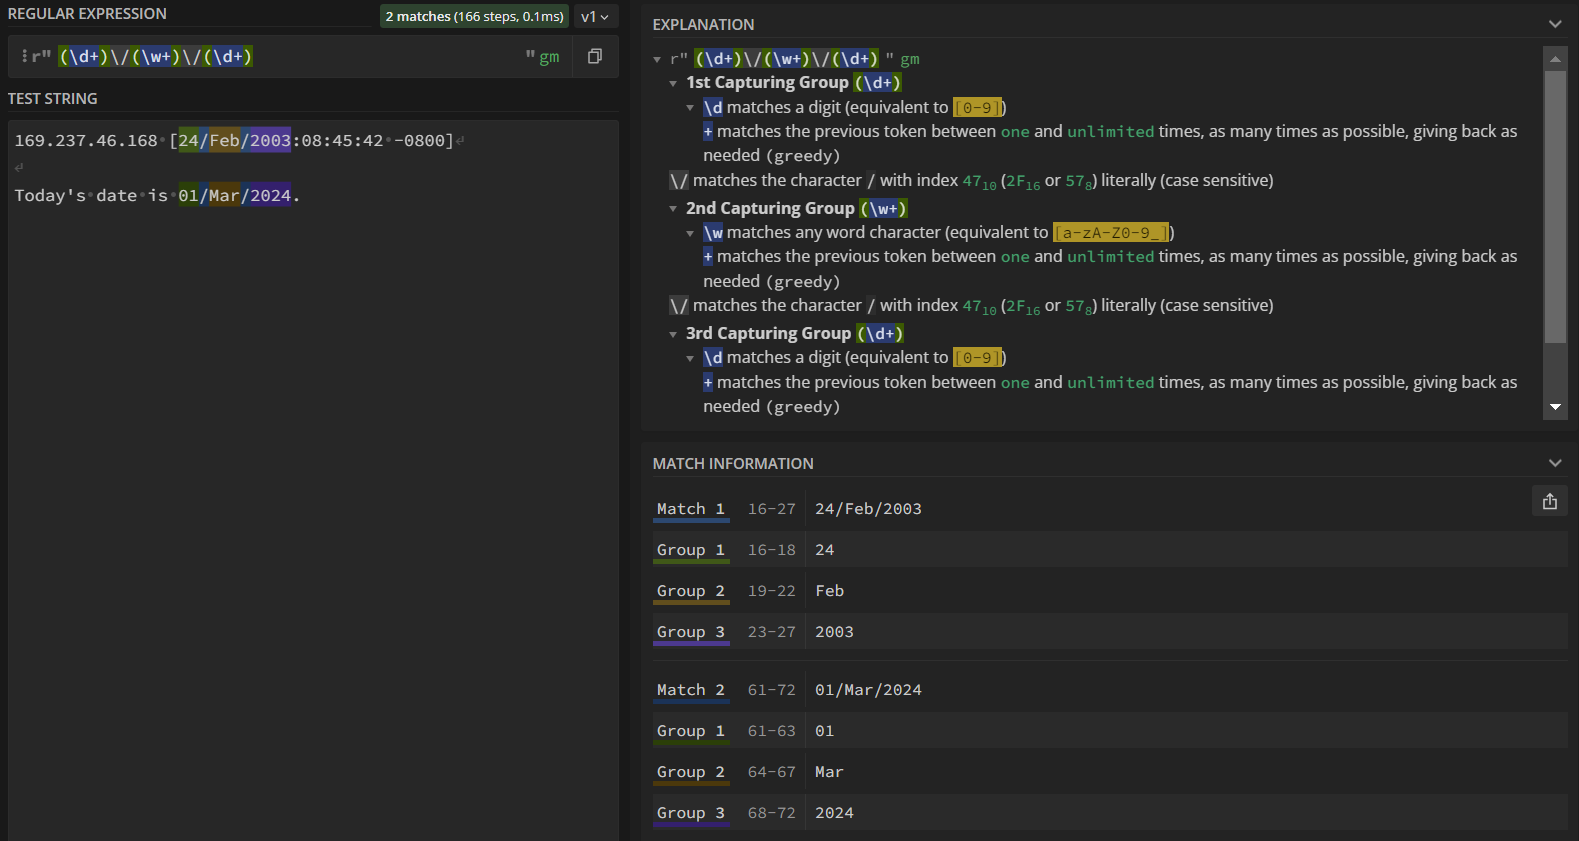Collapse the \w word character explanation
1579x841 pixels.
(x=690, y=233)
